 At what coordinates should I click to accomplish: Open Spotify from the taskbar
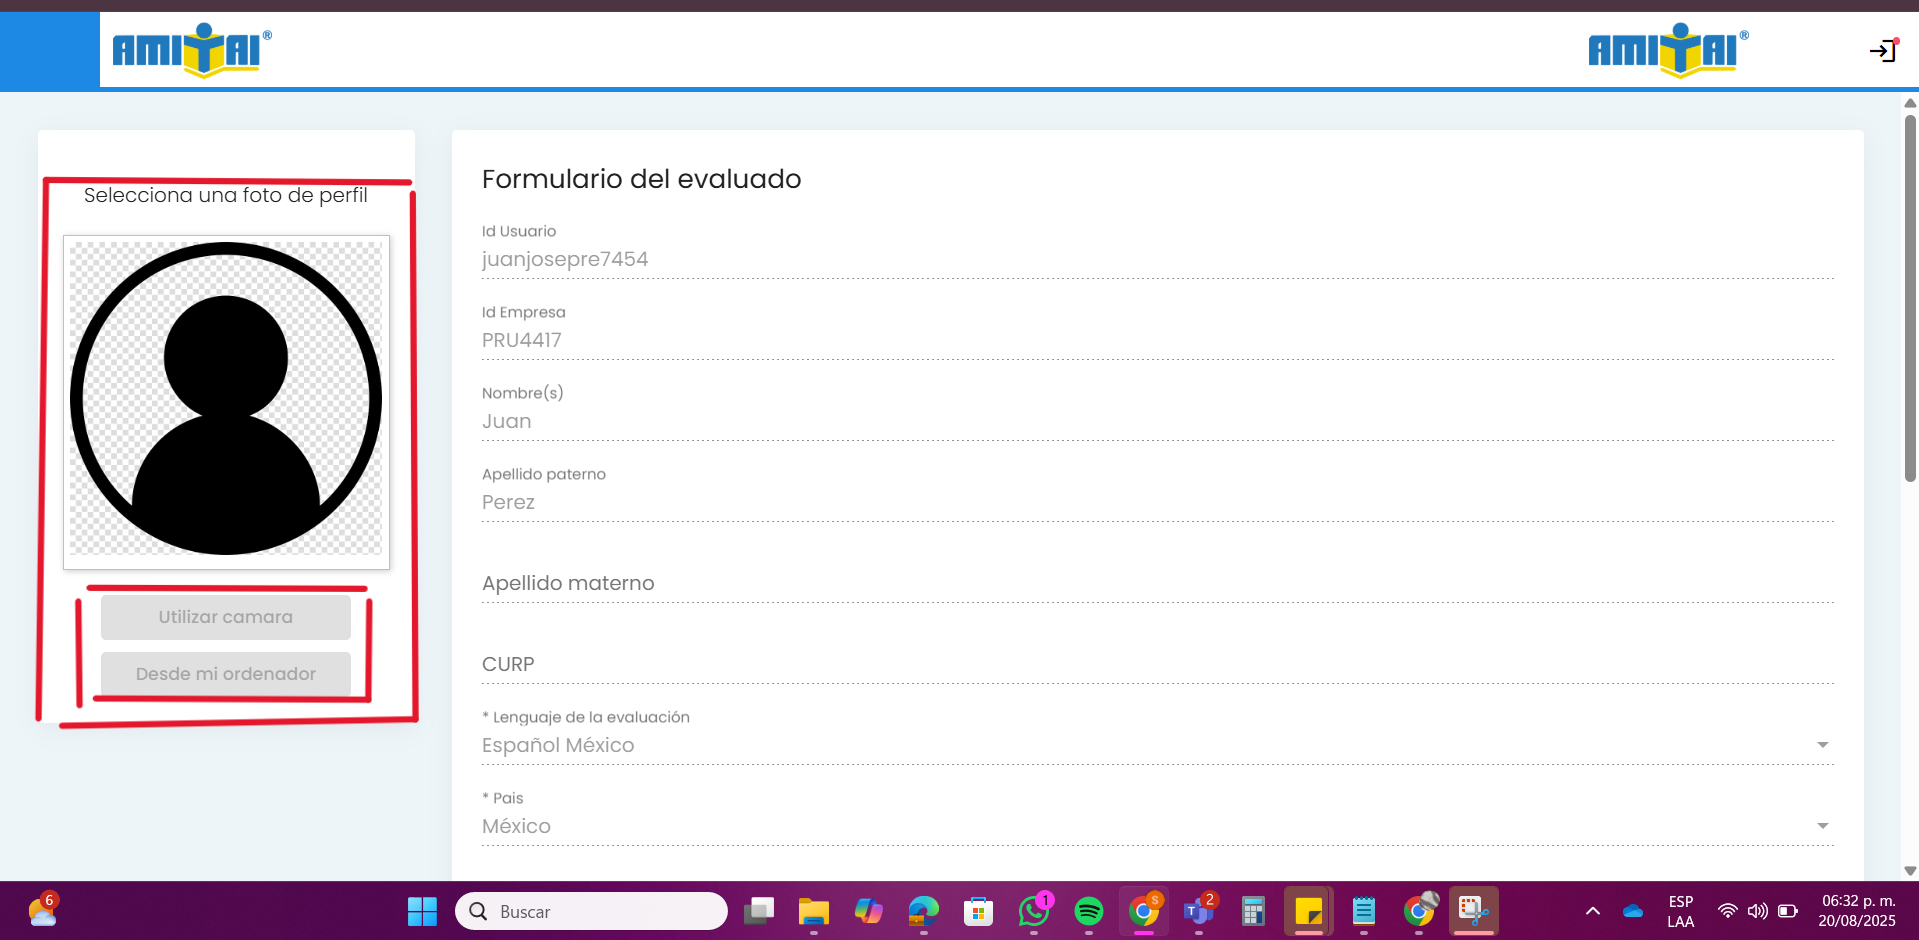pos(1088,911)
